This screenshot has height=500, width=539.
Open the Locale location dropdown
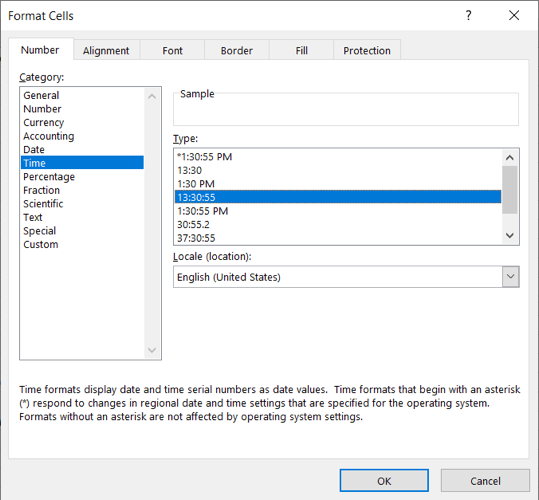[510, 277]
